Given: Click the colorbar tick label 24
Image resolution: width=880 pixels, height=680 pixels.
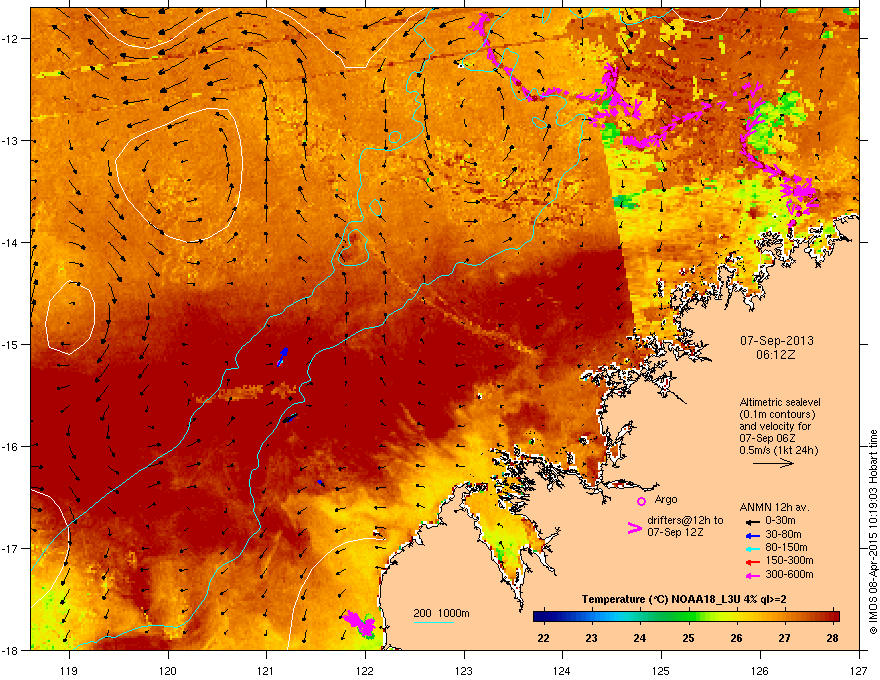Looking at the screenshot, I should click(x=639, y=638).
